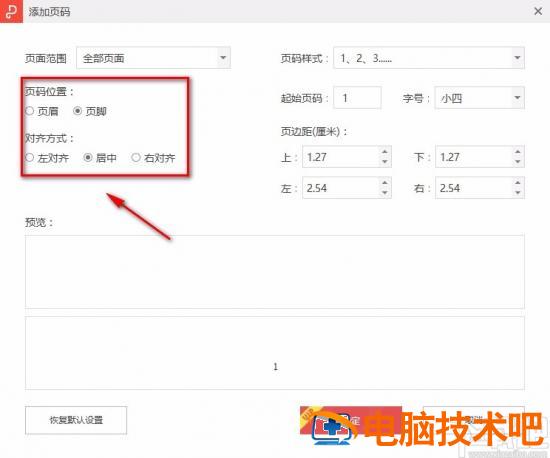This screenshot has width=550, height=458.
Task: Close the 添加页码 dialog
Action: point(538,11)
